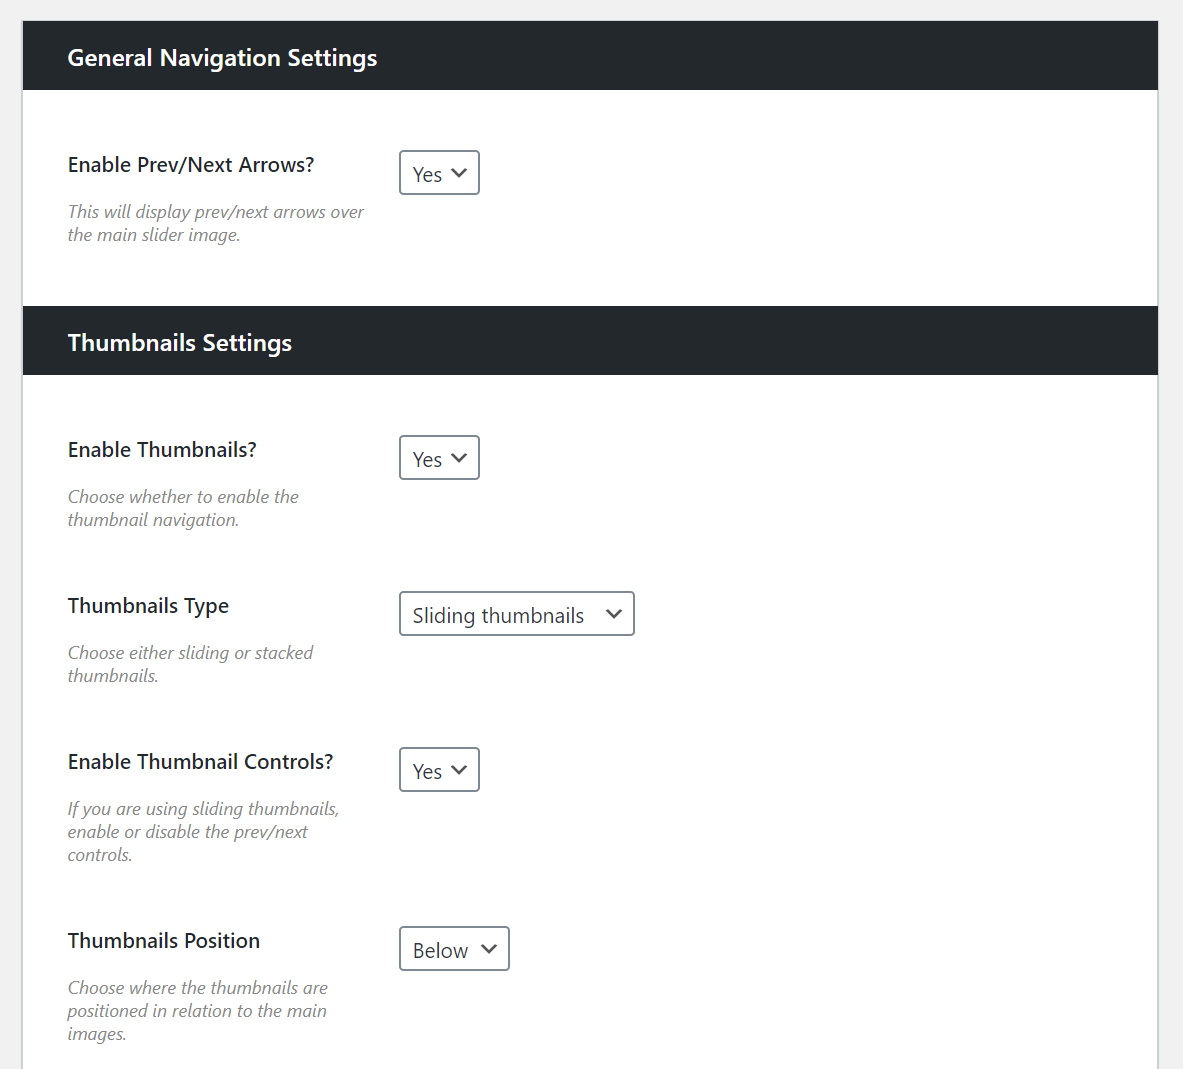Click the sliding or stacked thumbnails description
This screenshot has width=1183, height=1069.
[190, 664]
